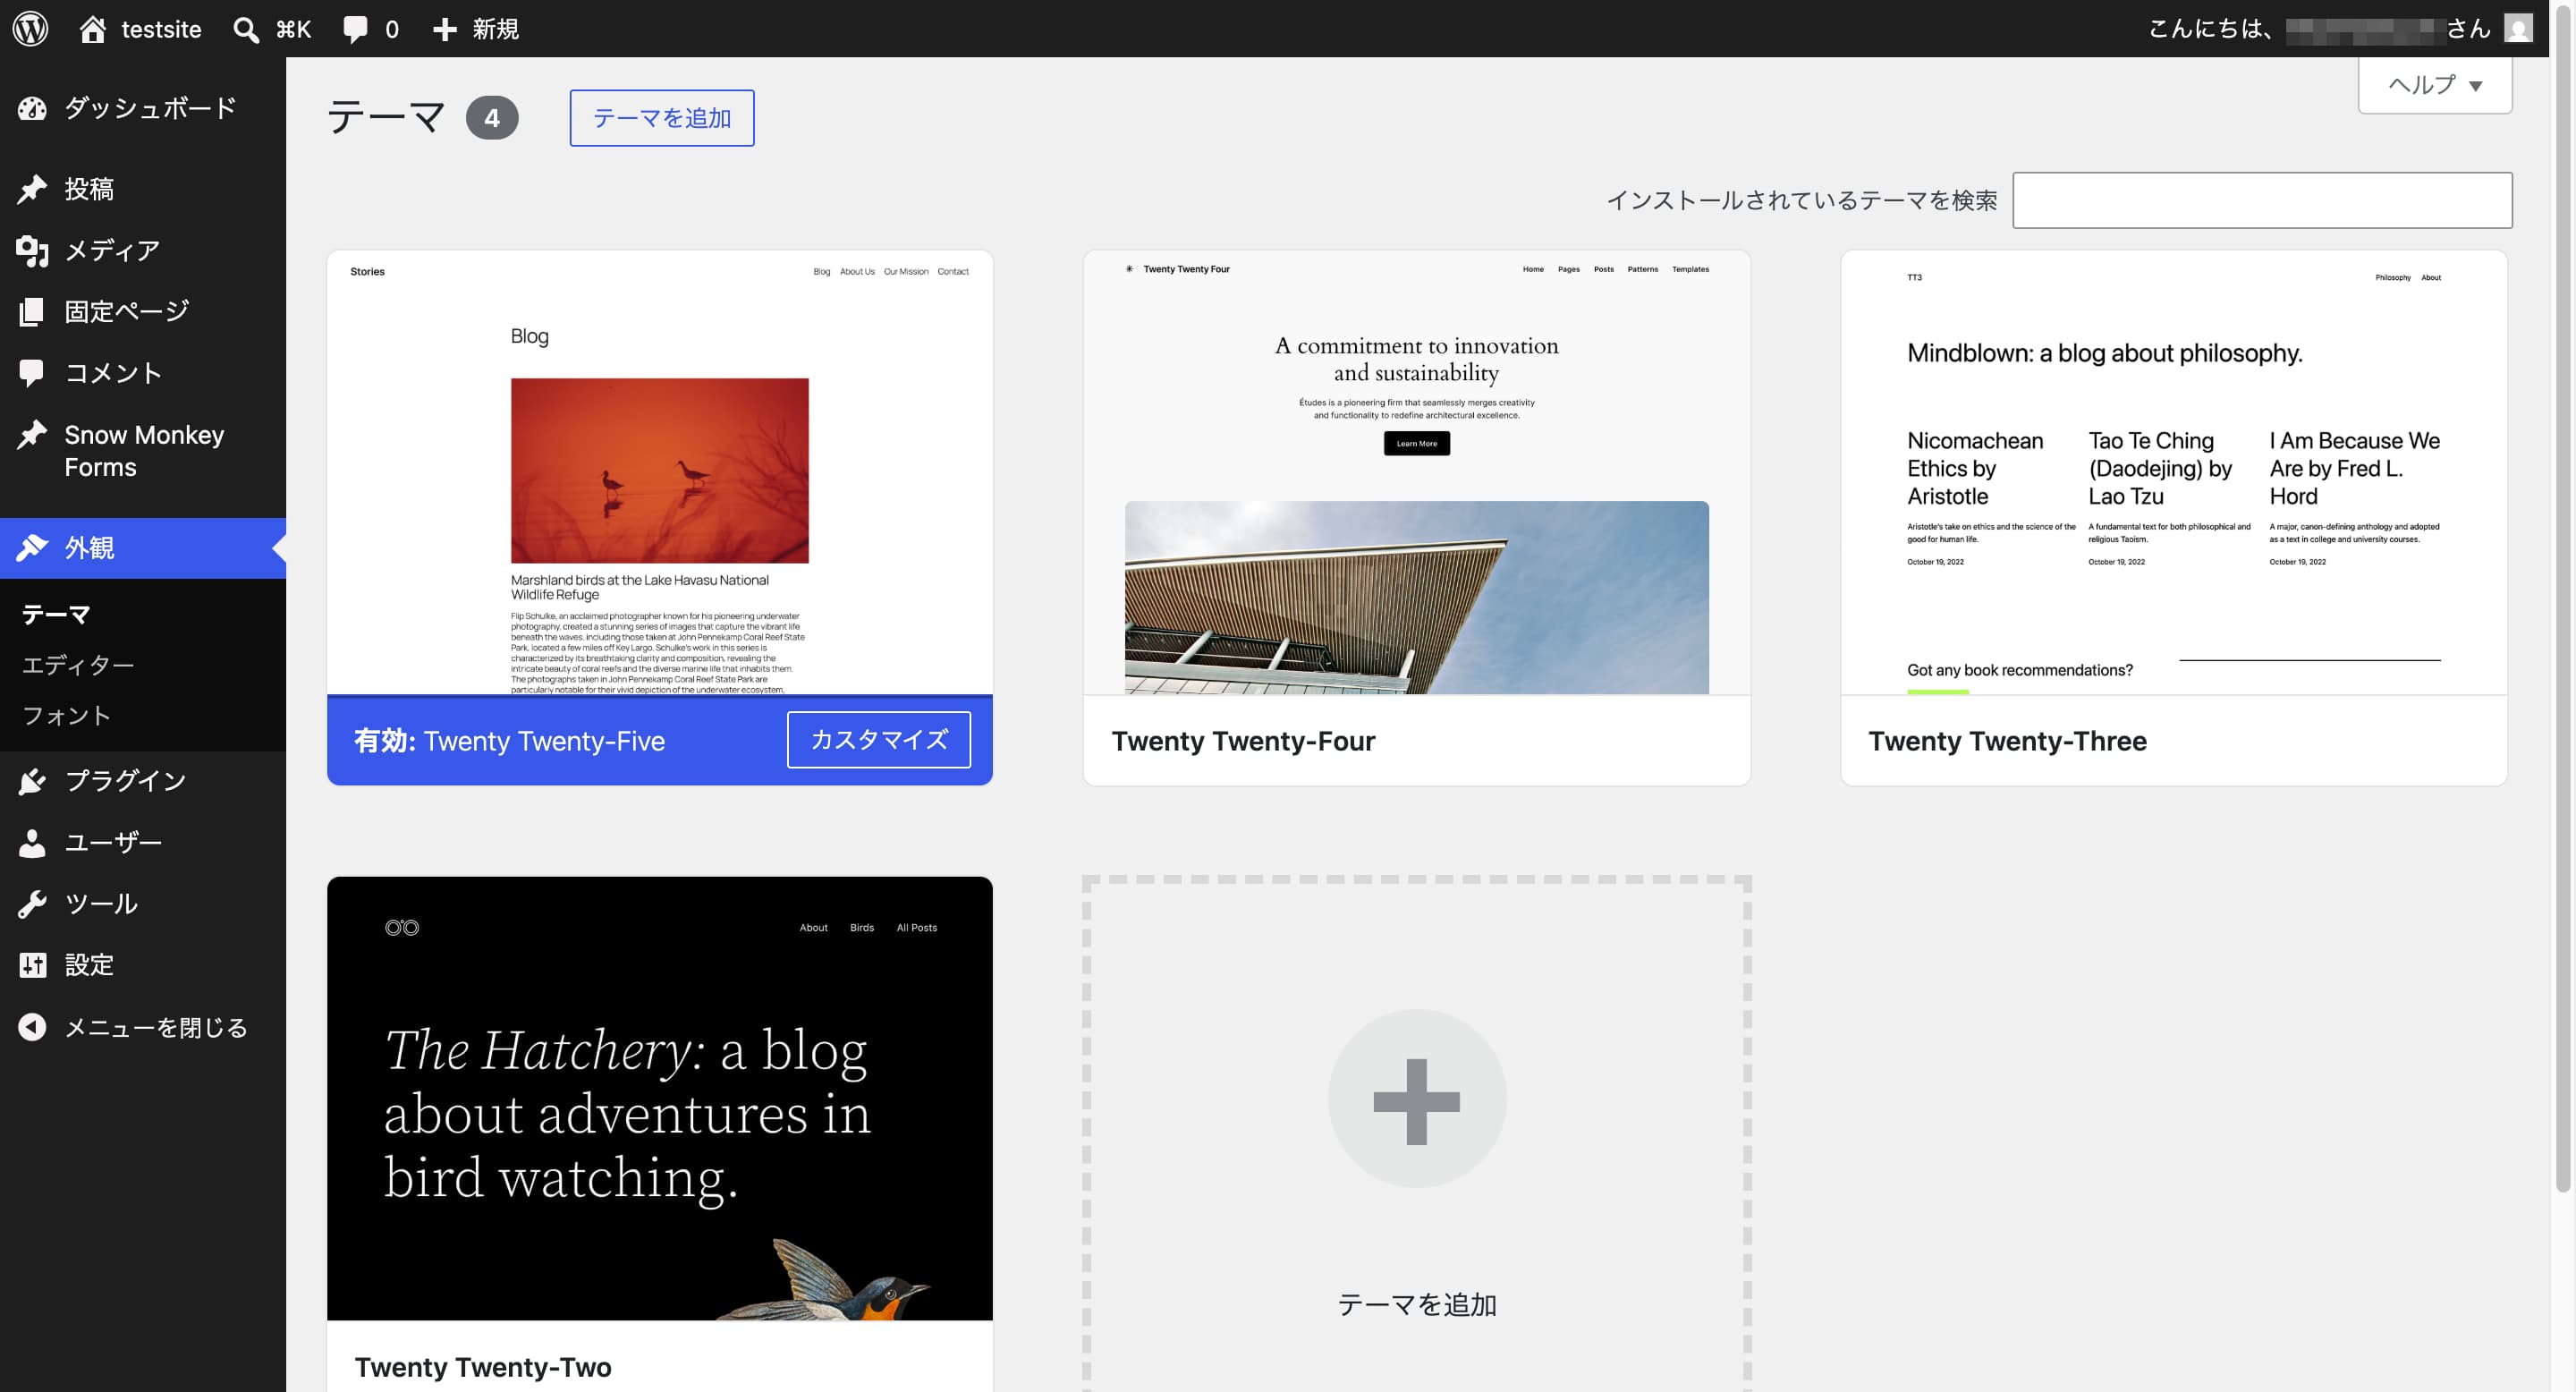Open the エディター submenu item

tap(78, 665)
